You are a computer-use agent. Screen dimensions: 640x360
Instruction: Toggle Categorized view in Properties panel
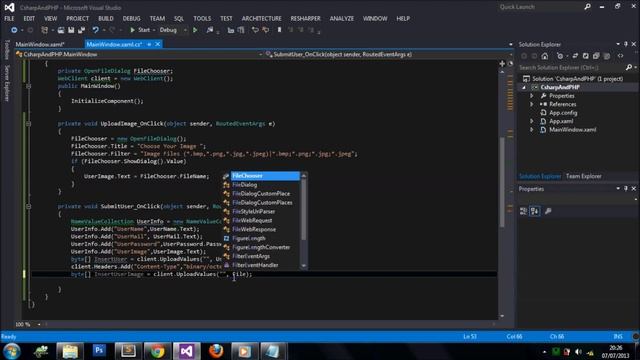coord(524,211)
